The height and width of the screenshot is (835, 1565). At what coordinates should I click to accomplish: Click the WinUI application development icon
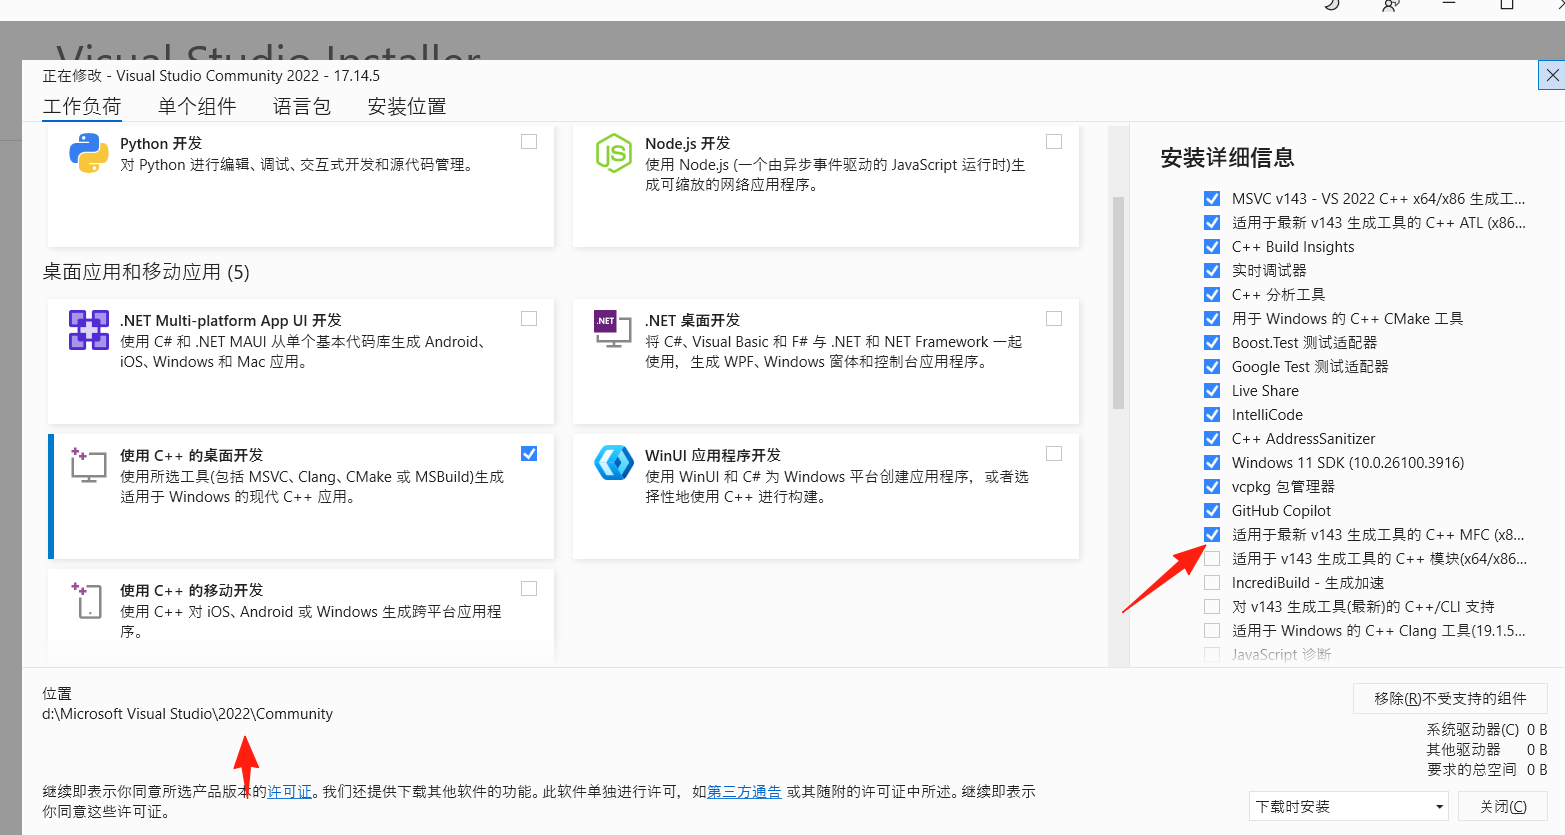tap(613, 463)
